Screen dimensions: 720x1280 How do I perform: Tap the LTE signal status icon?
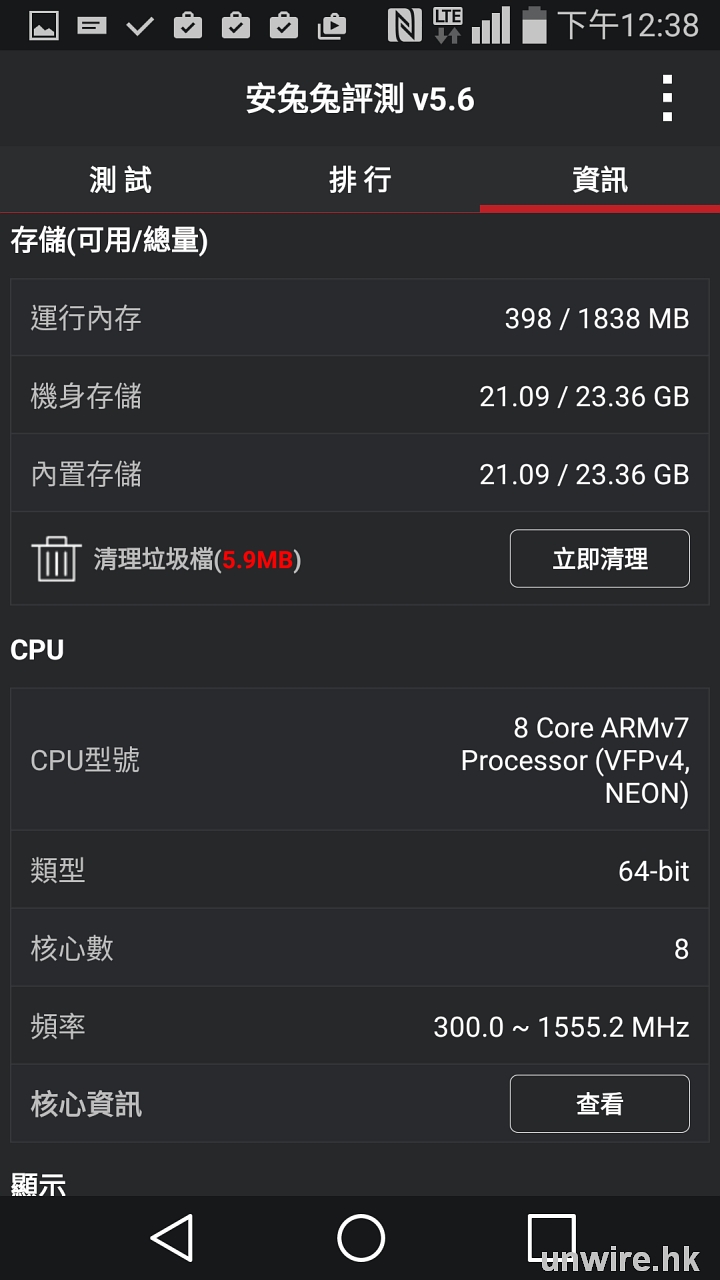pos(448,25)
